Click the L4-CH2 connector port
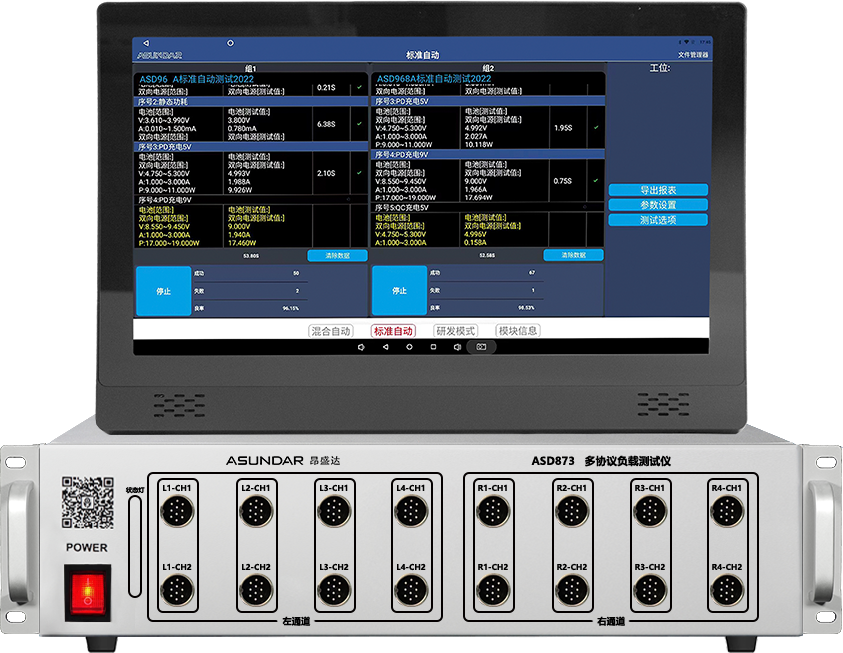Viewport: 843px width, 653px height. click(x=411, y=590)
